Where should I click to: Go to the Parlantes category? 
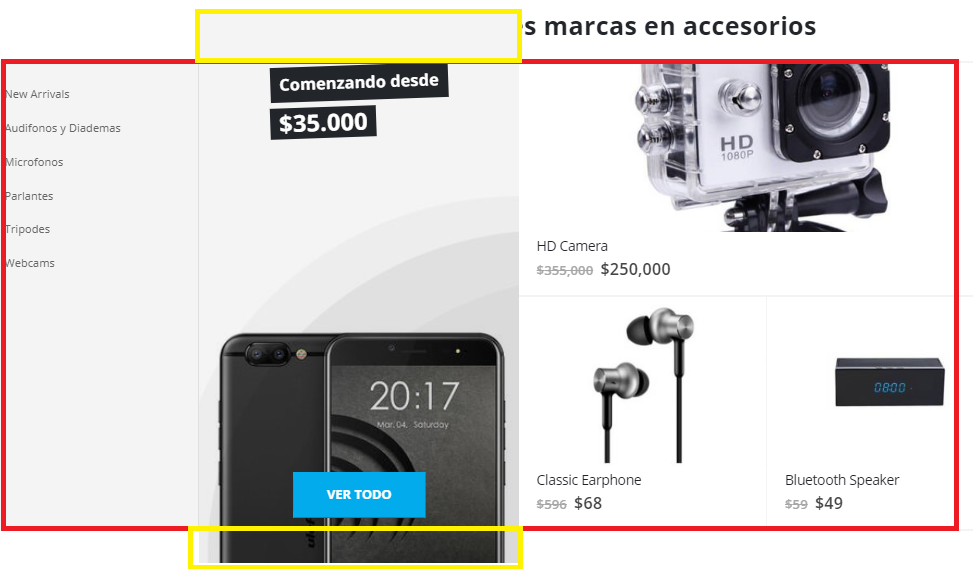pyautogui.click(x=29, y=196)
